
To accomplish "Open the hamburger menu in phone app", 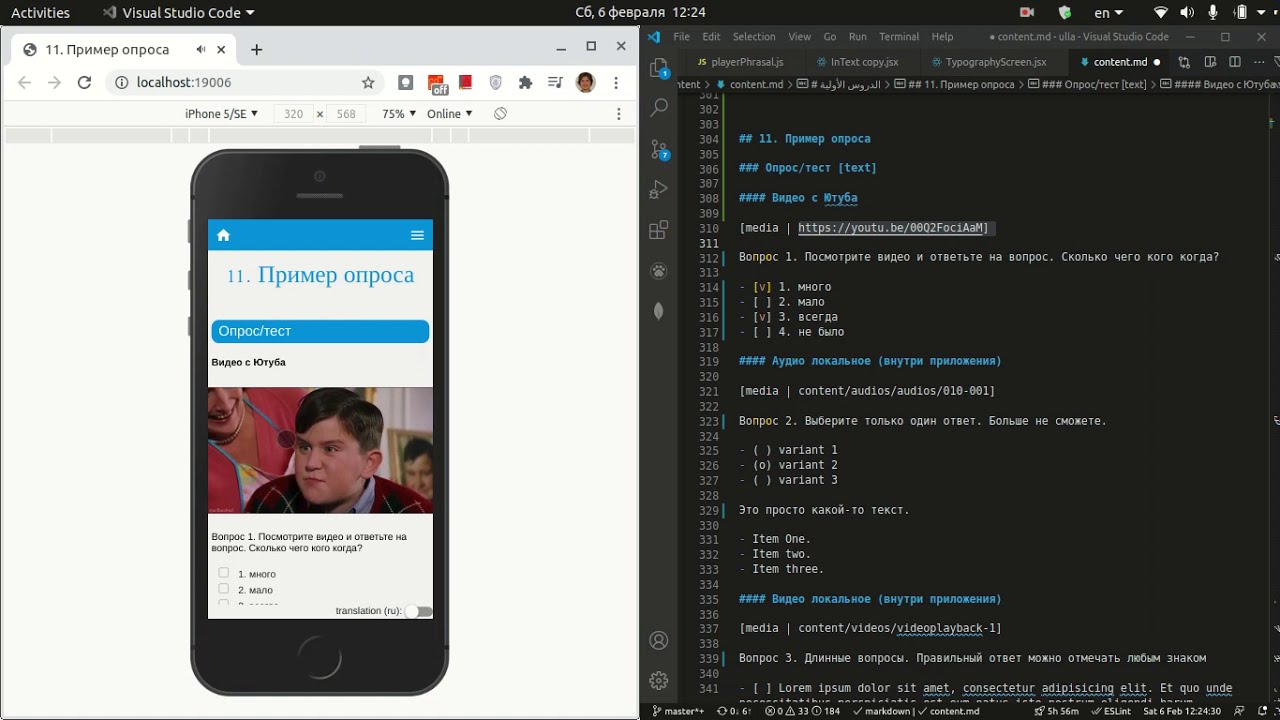I will (417, 235).
